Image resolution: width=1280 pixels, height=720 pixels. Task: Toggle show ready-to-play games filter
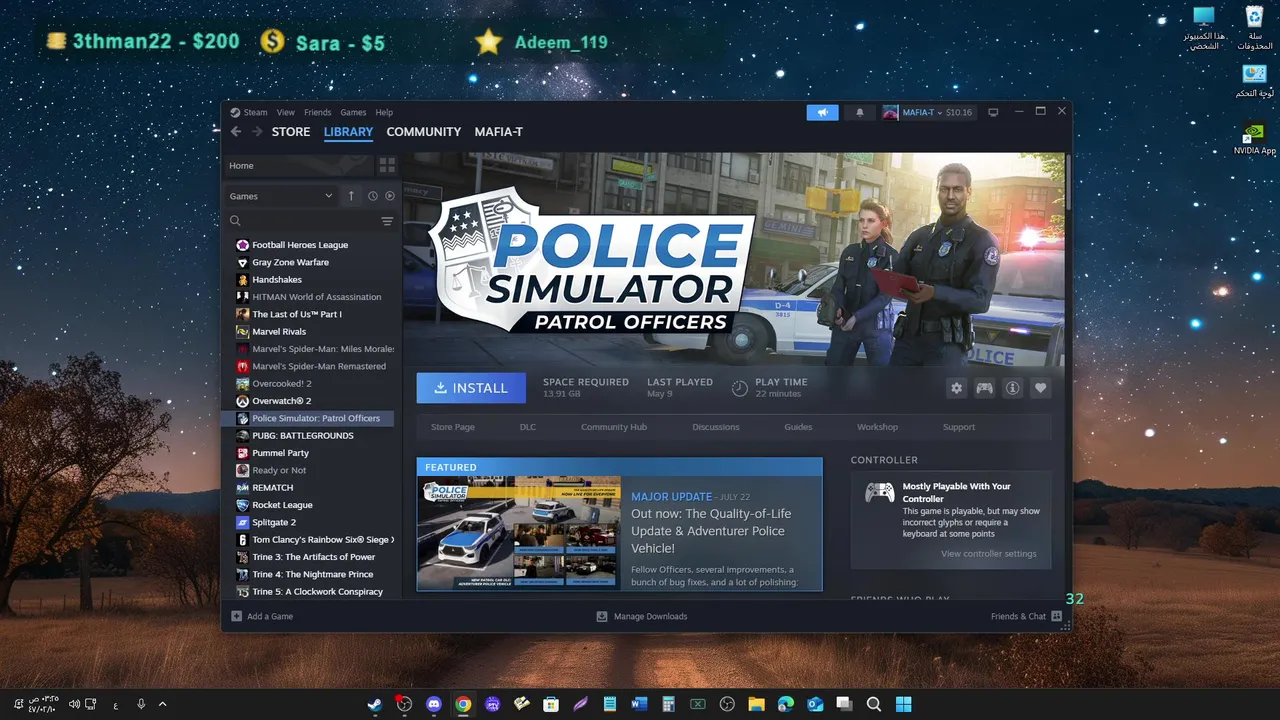tap(390, 196)
